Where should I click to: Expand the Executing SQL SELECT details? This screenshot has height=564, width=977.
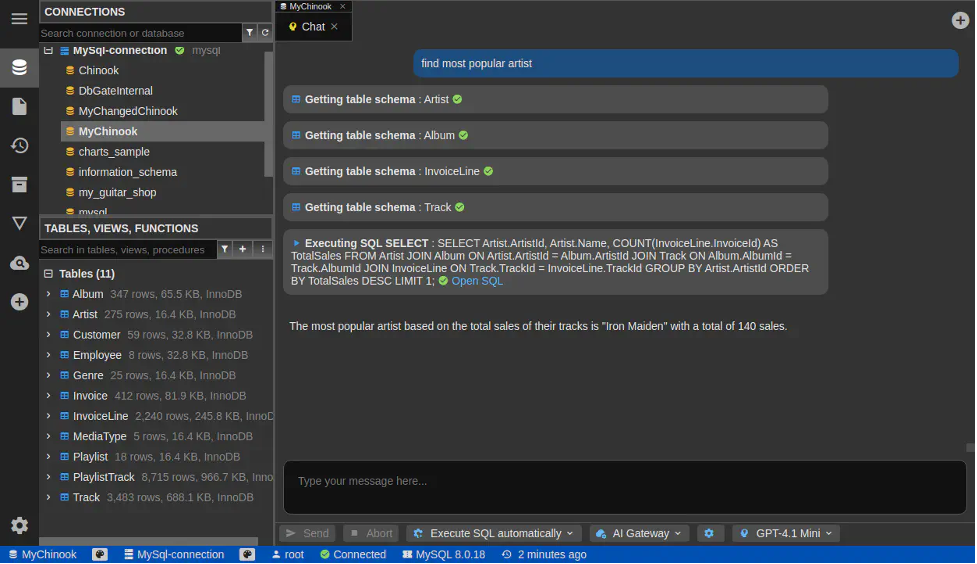pos(296,243)
